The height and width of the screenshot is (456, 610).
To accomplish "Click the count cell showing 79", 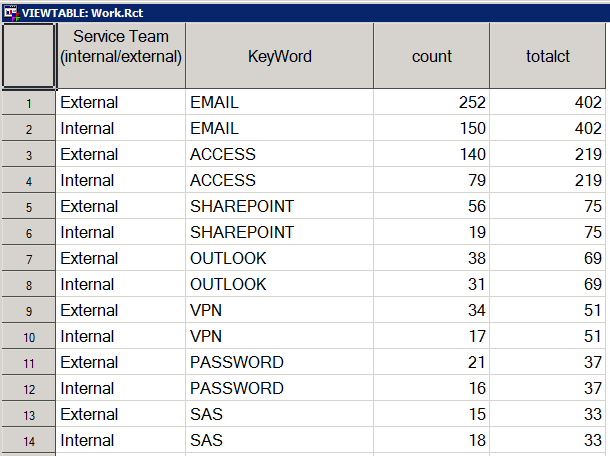I will tap(432, 181).
